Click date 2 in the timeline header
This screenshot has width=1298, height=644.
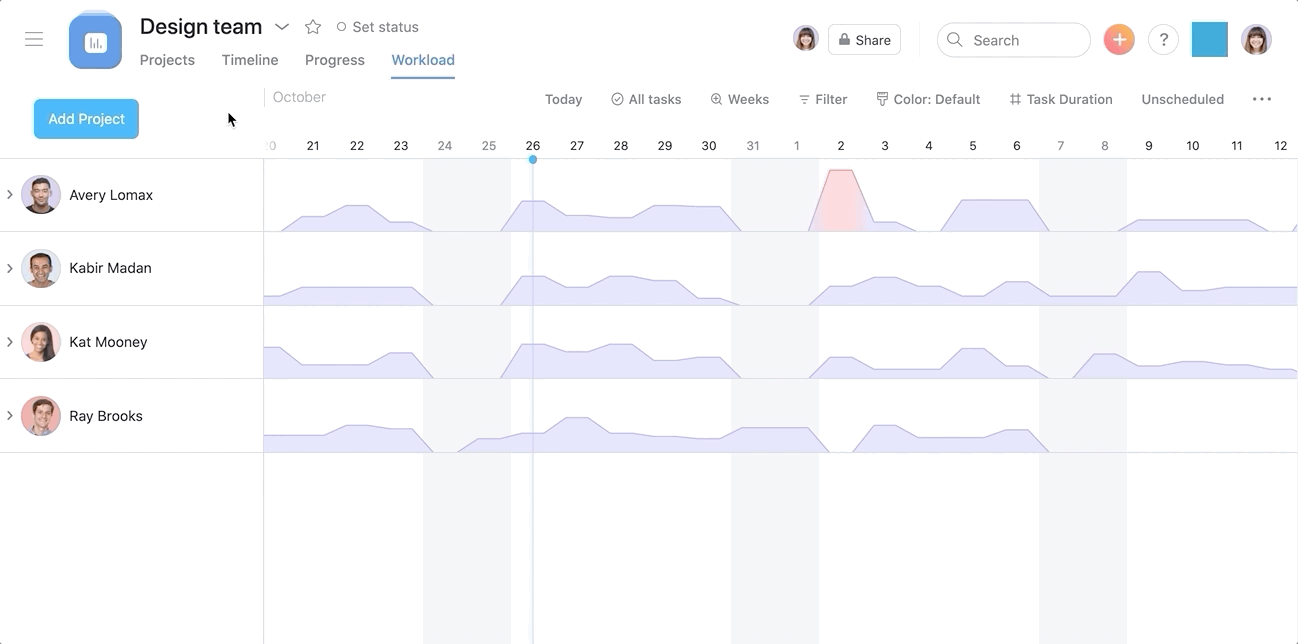tap(841, 145)
